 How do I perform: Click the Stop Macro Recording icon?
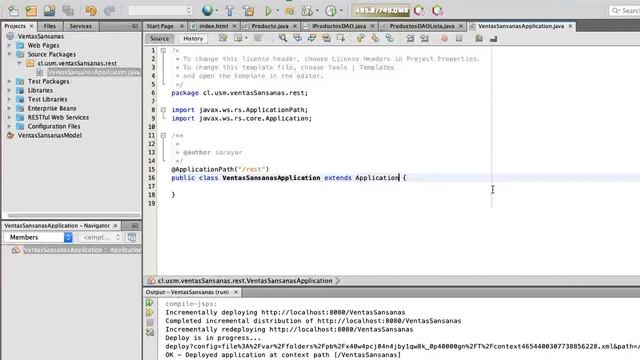point(459,38)
